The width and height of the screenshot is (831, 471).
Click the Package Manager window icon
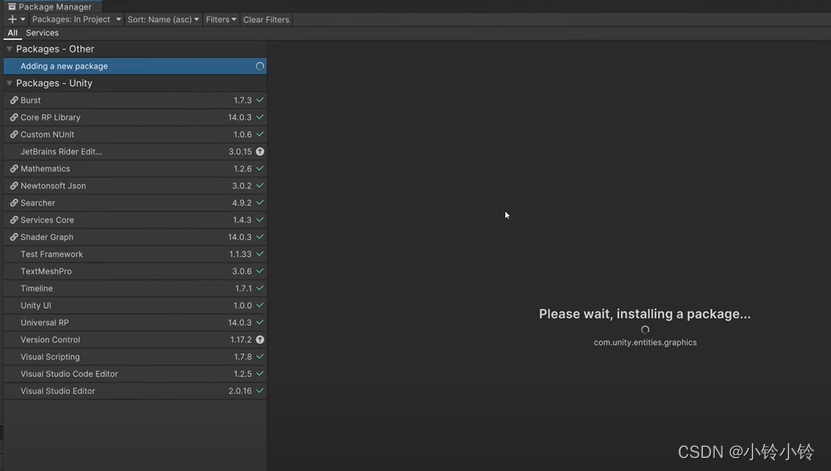coord(12,7)
